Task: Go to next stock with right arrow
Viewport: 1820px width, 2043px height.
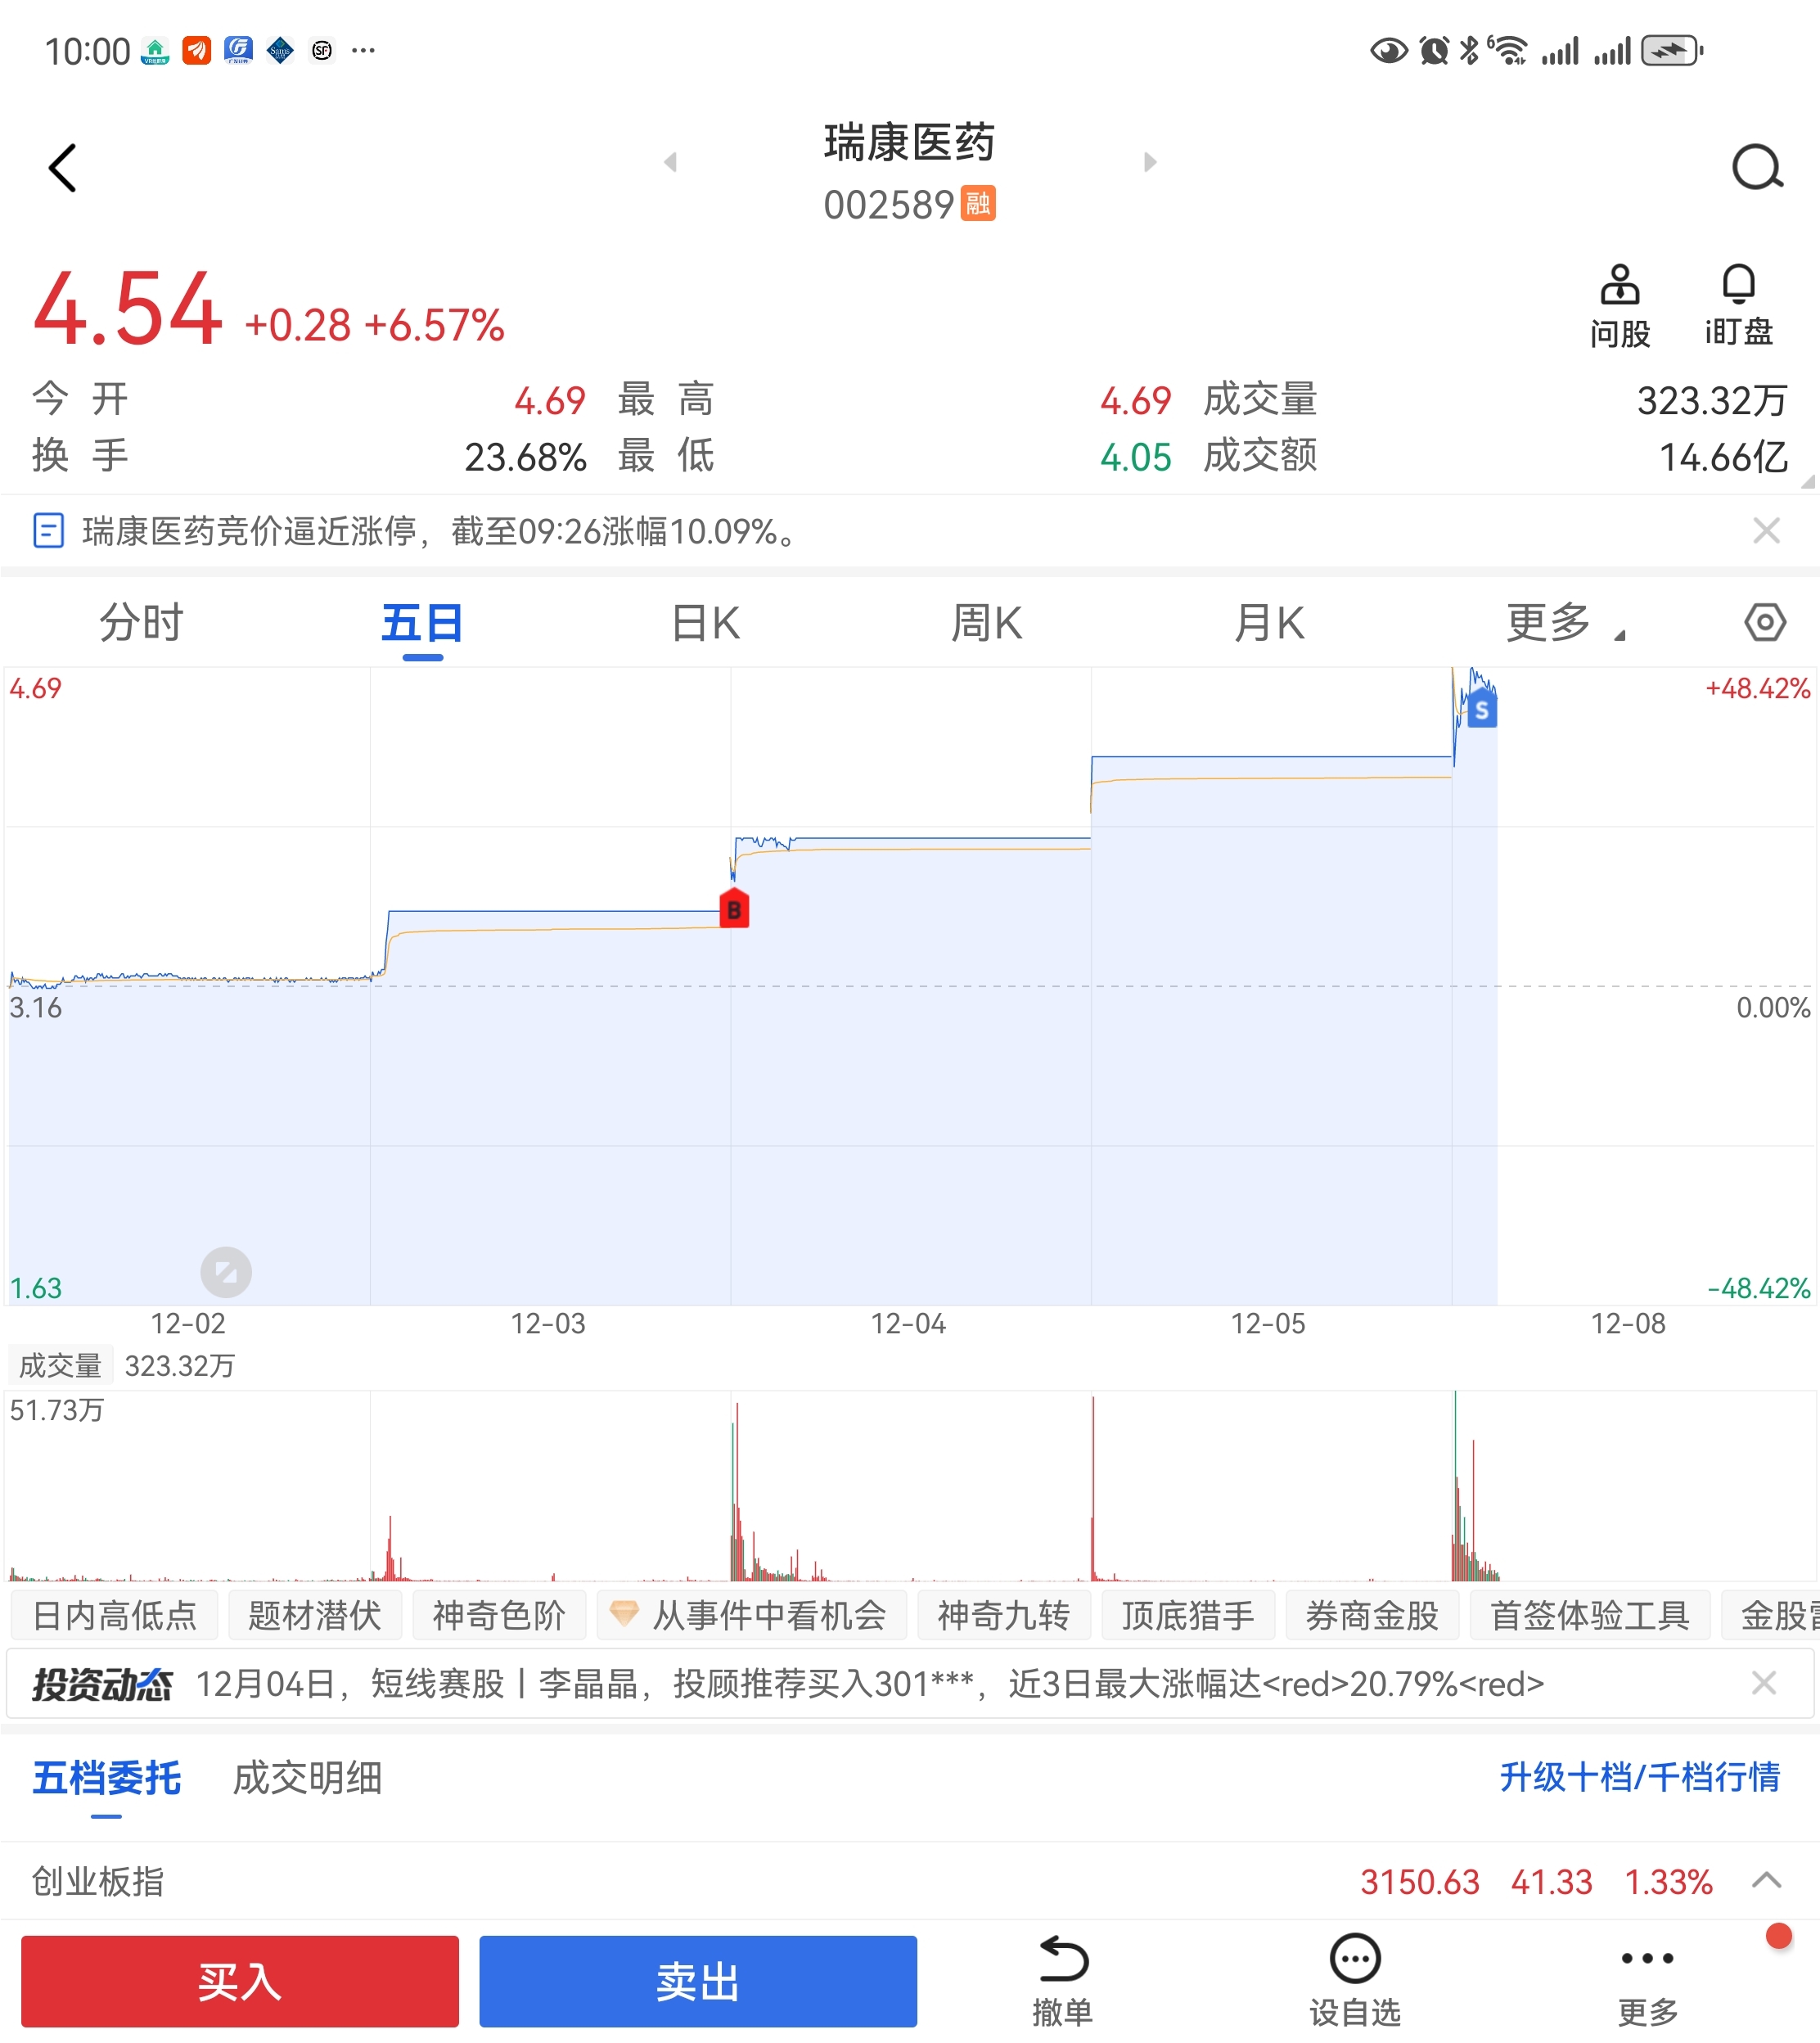Action: [1150, 162]
